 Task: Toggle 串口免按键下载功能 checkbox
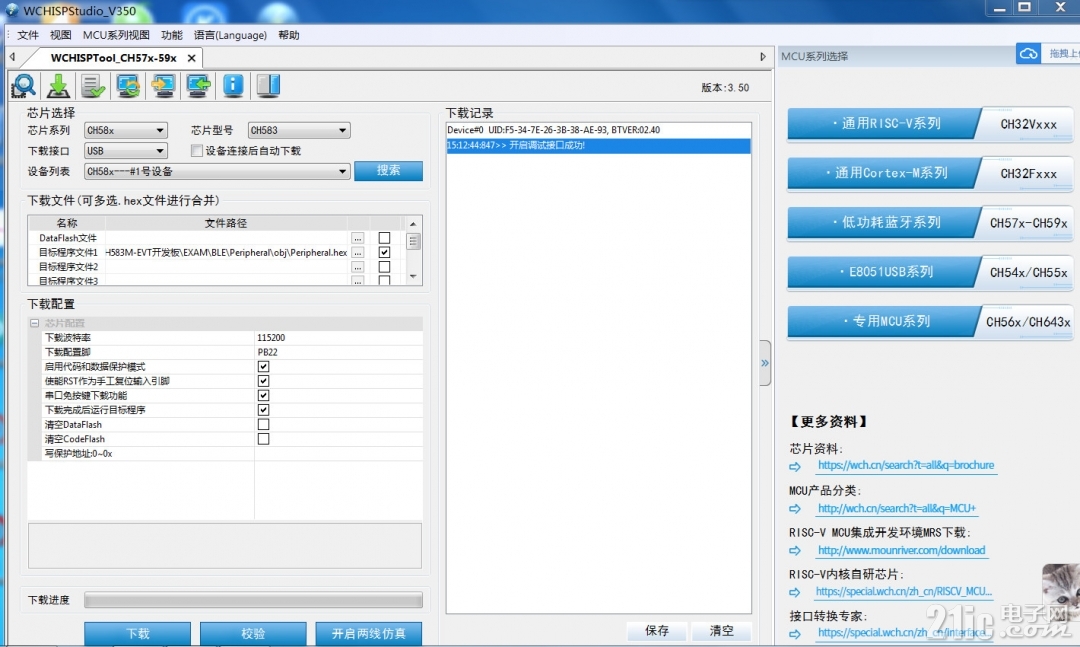pos(263,396)
